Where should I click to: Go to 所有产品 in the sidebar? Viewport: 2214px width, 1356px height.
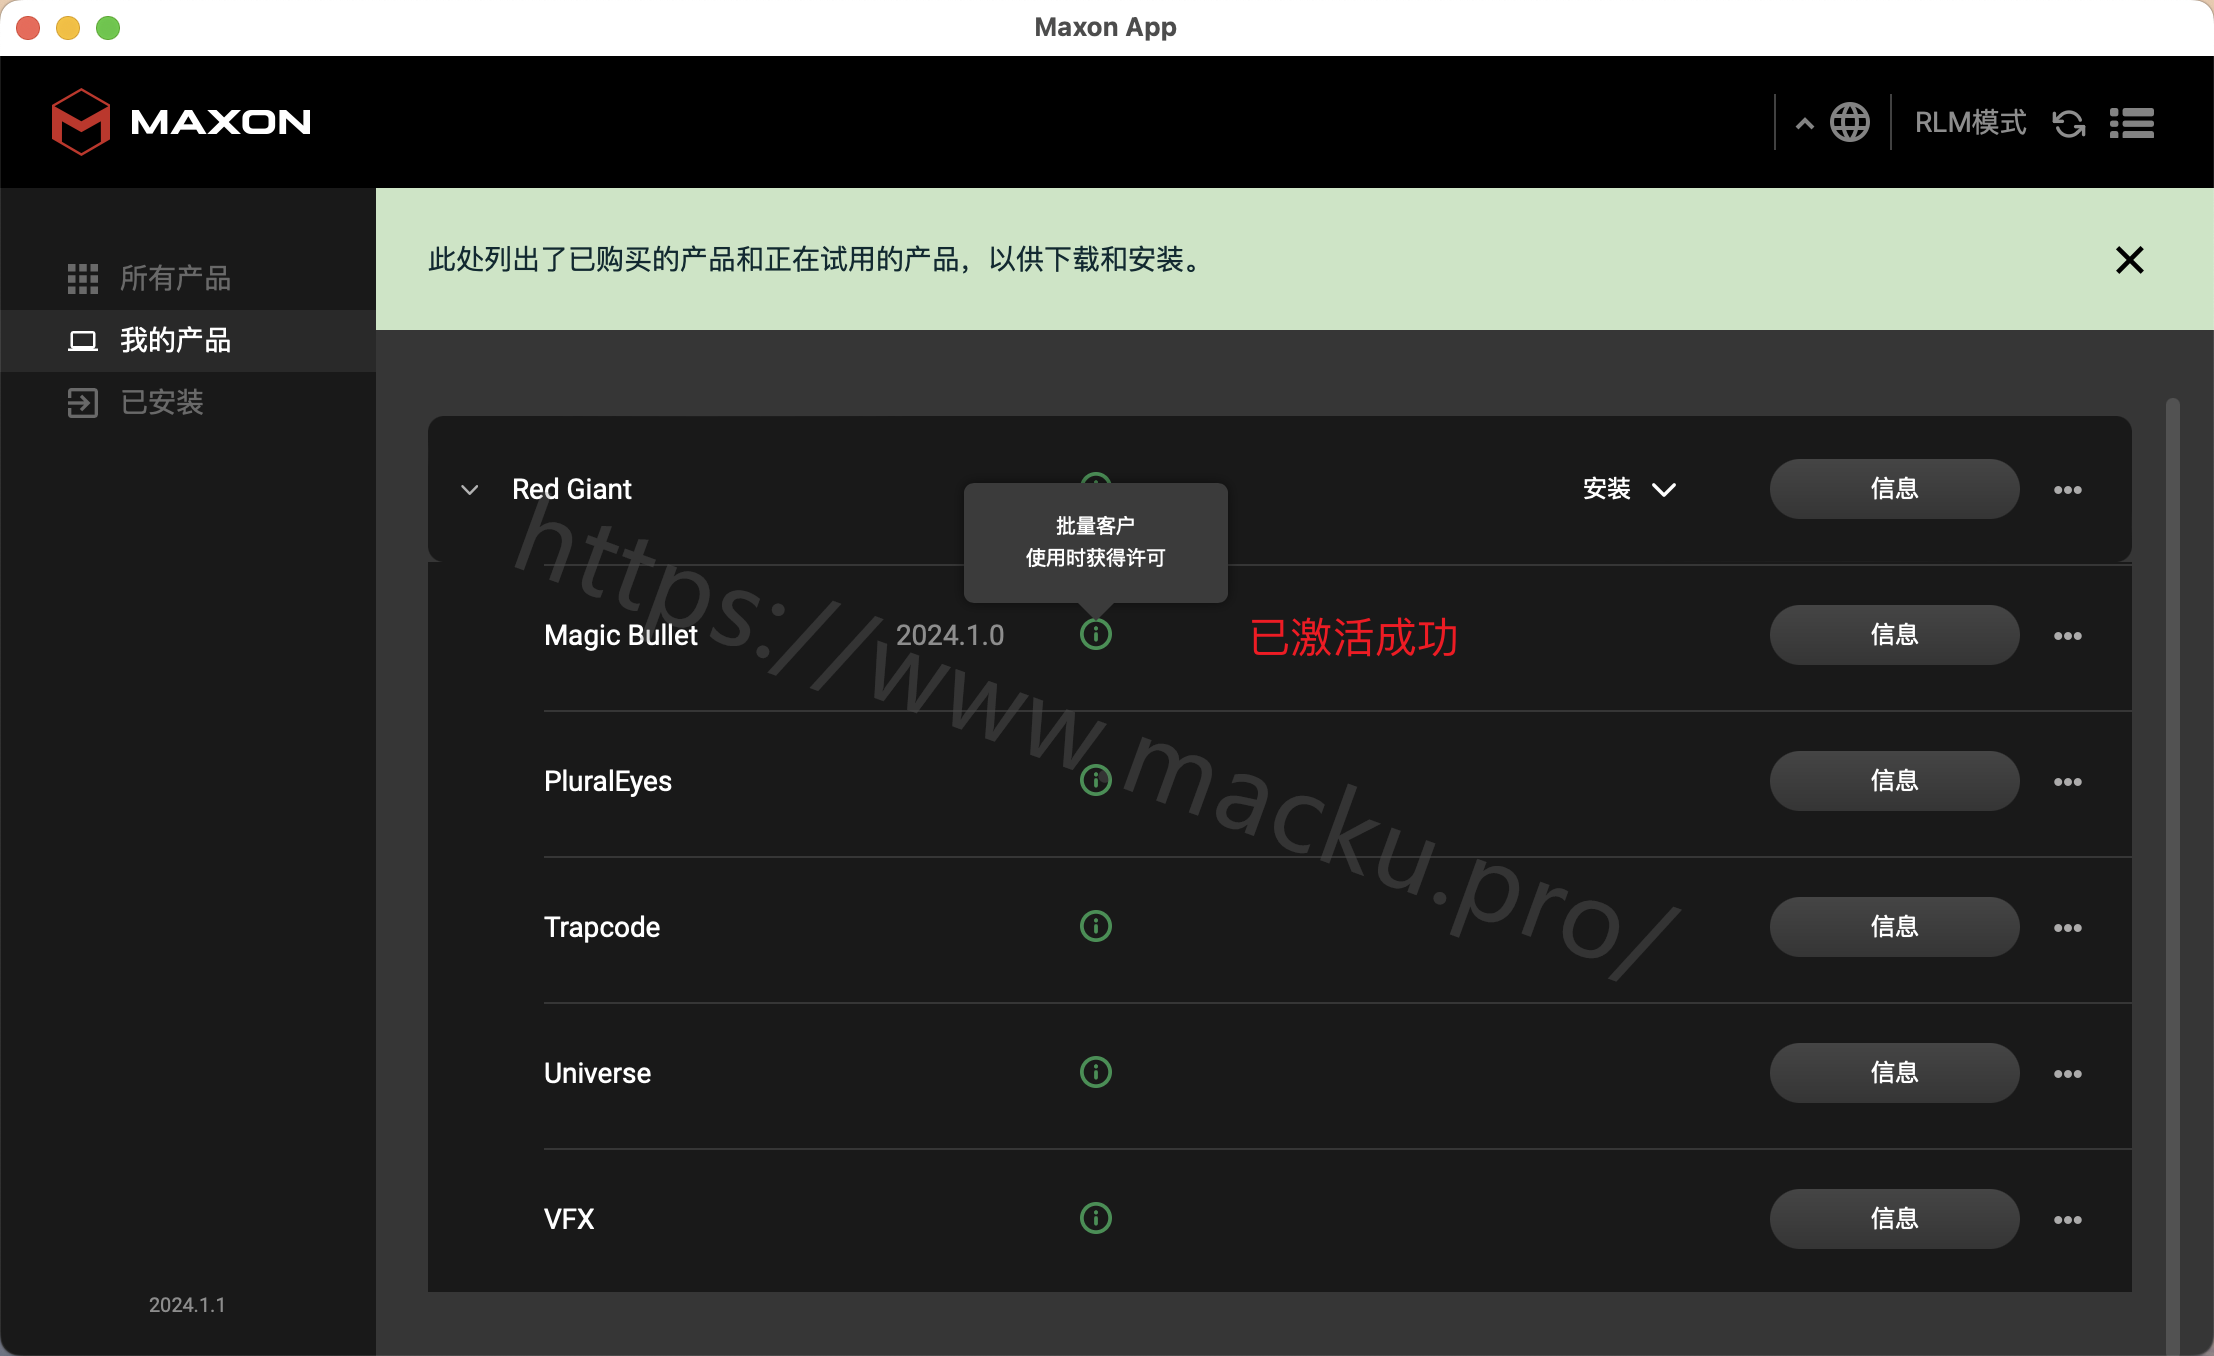click(188, 278)
